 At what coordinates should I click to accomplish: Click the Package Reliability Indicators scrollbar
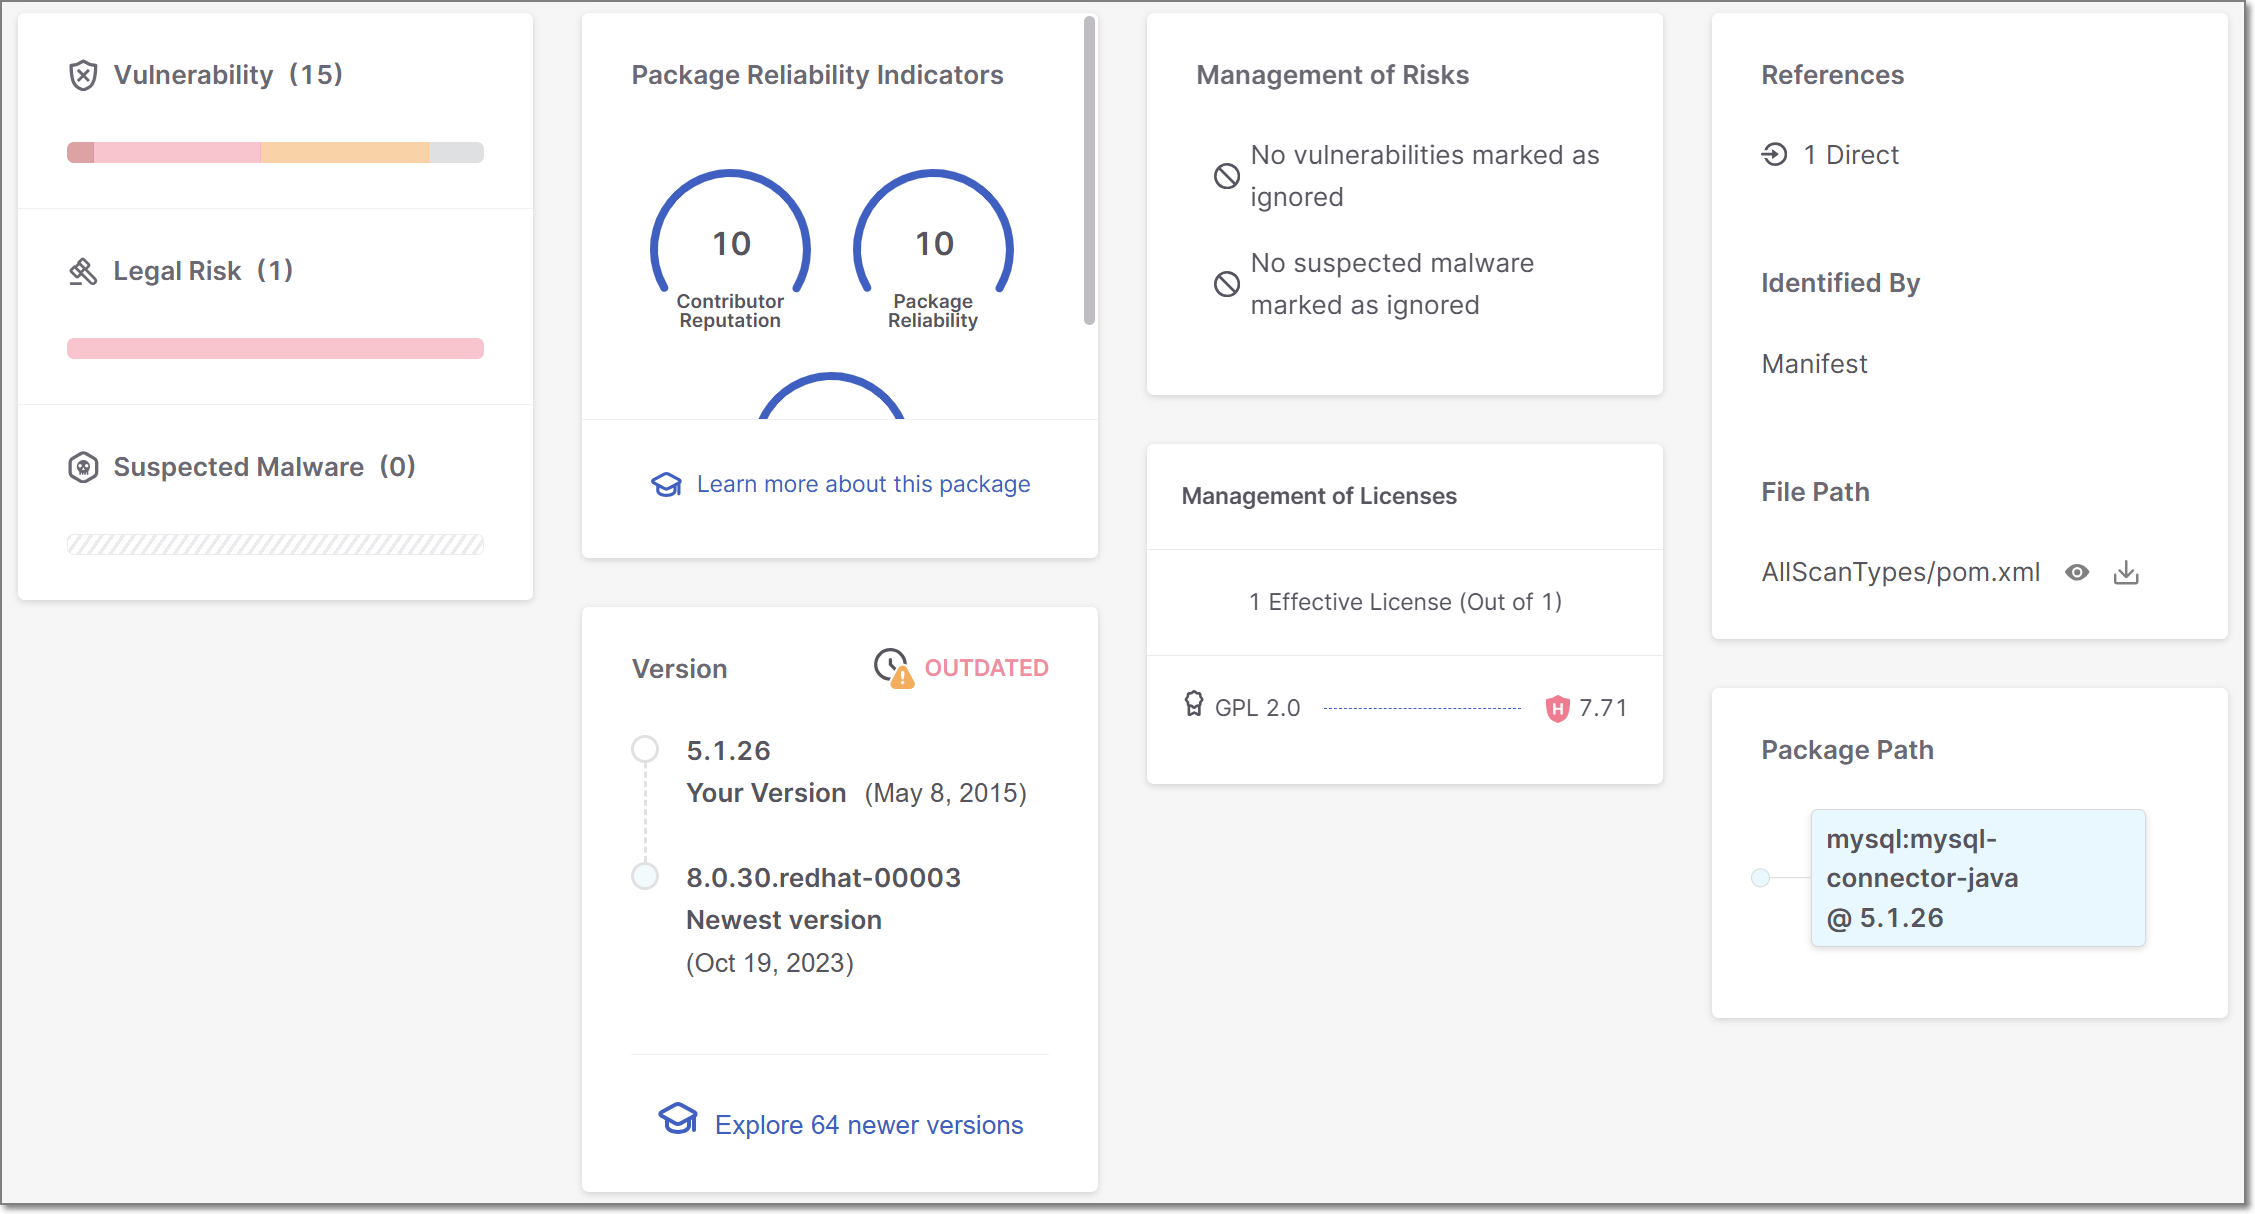pyautogui.click(x=1089, y=170)
